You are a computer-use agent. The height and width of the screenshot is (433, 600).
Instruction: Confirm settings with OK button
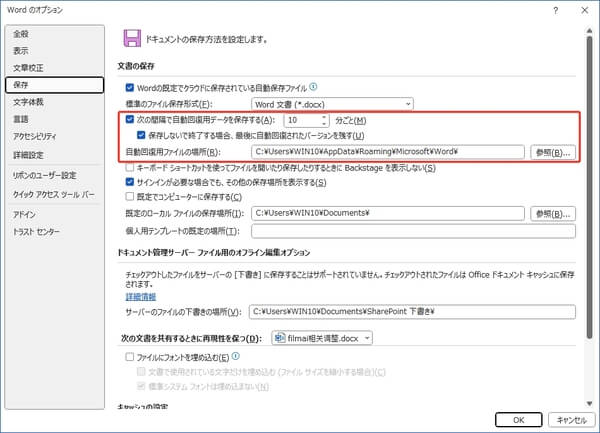pyautogui.click(x=518, y=420)
